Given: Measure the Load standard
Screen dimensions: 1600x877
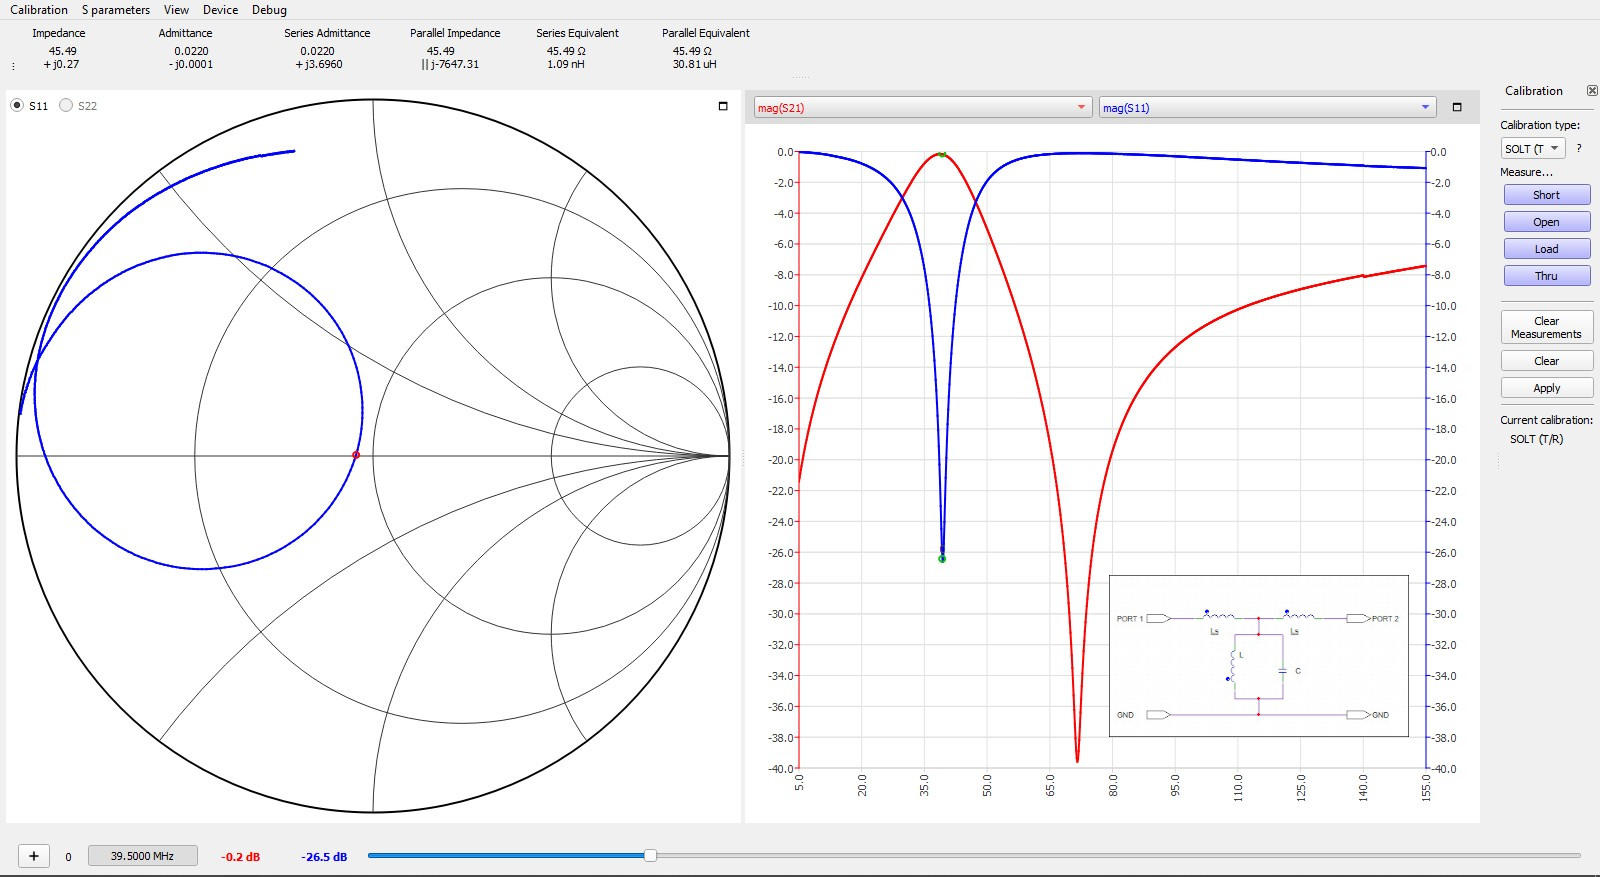Looking at the screenshot, I should pyautogui.click(x=1546, y=249).
